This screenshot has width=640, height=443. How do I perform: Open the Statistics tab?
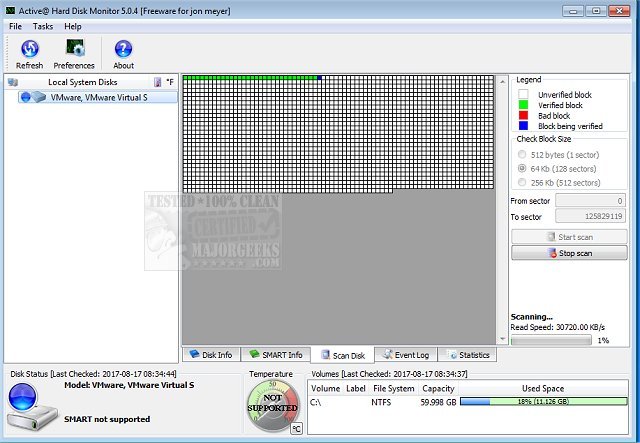pos(467,355)
